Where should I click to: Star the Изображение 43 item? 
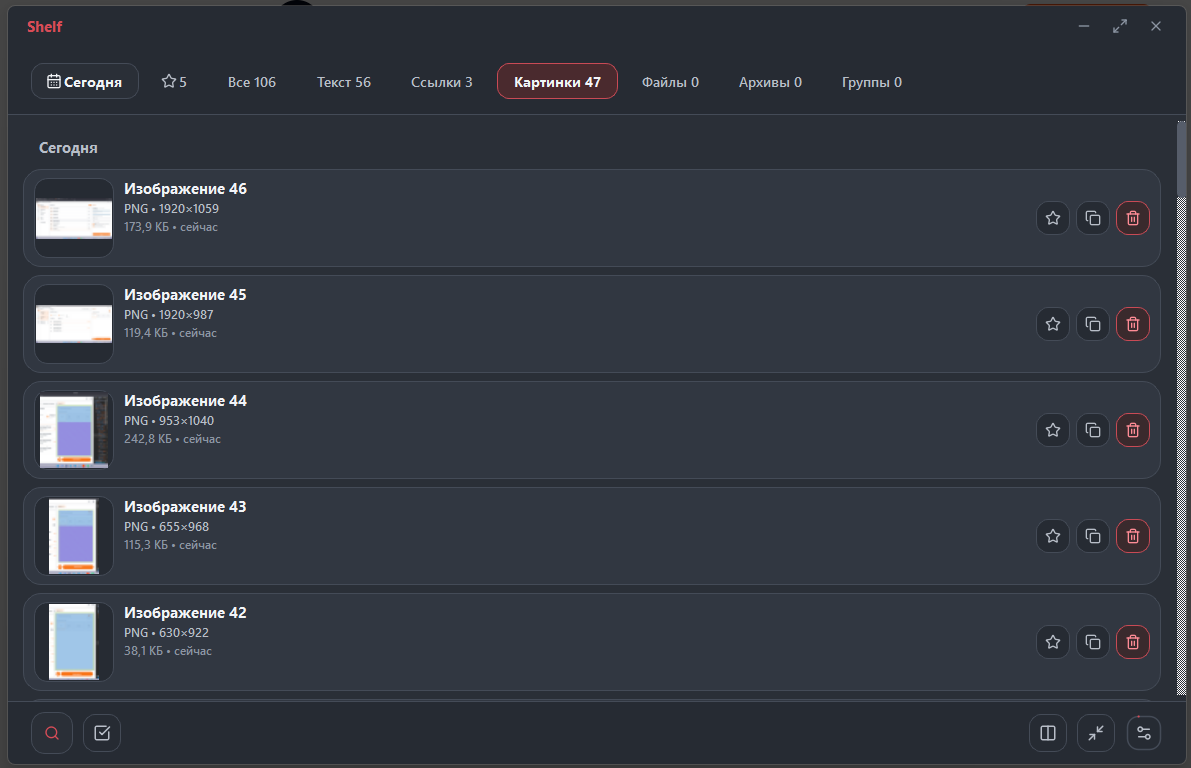(1053, 536)
